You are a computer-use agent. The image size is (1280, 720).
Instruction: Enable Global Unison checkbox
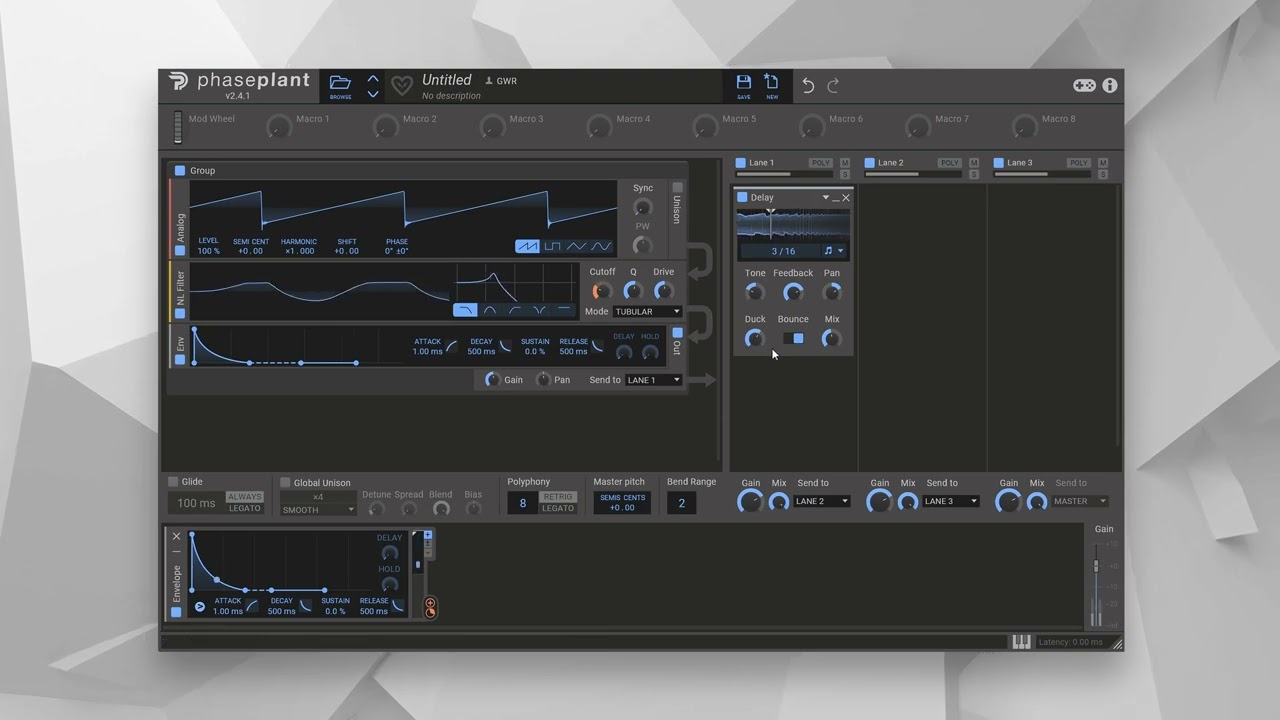[285, 482]
